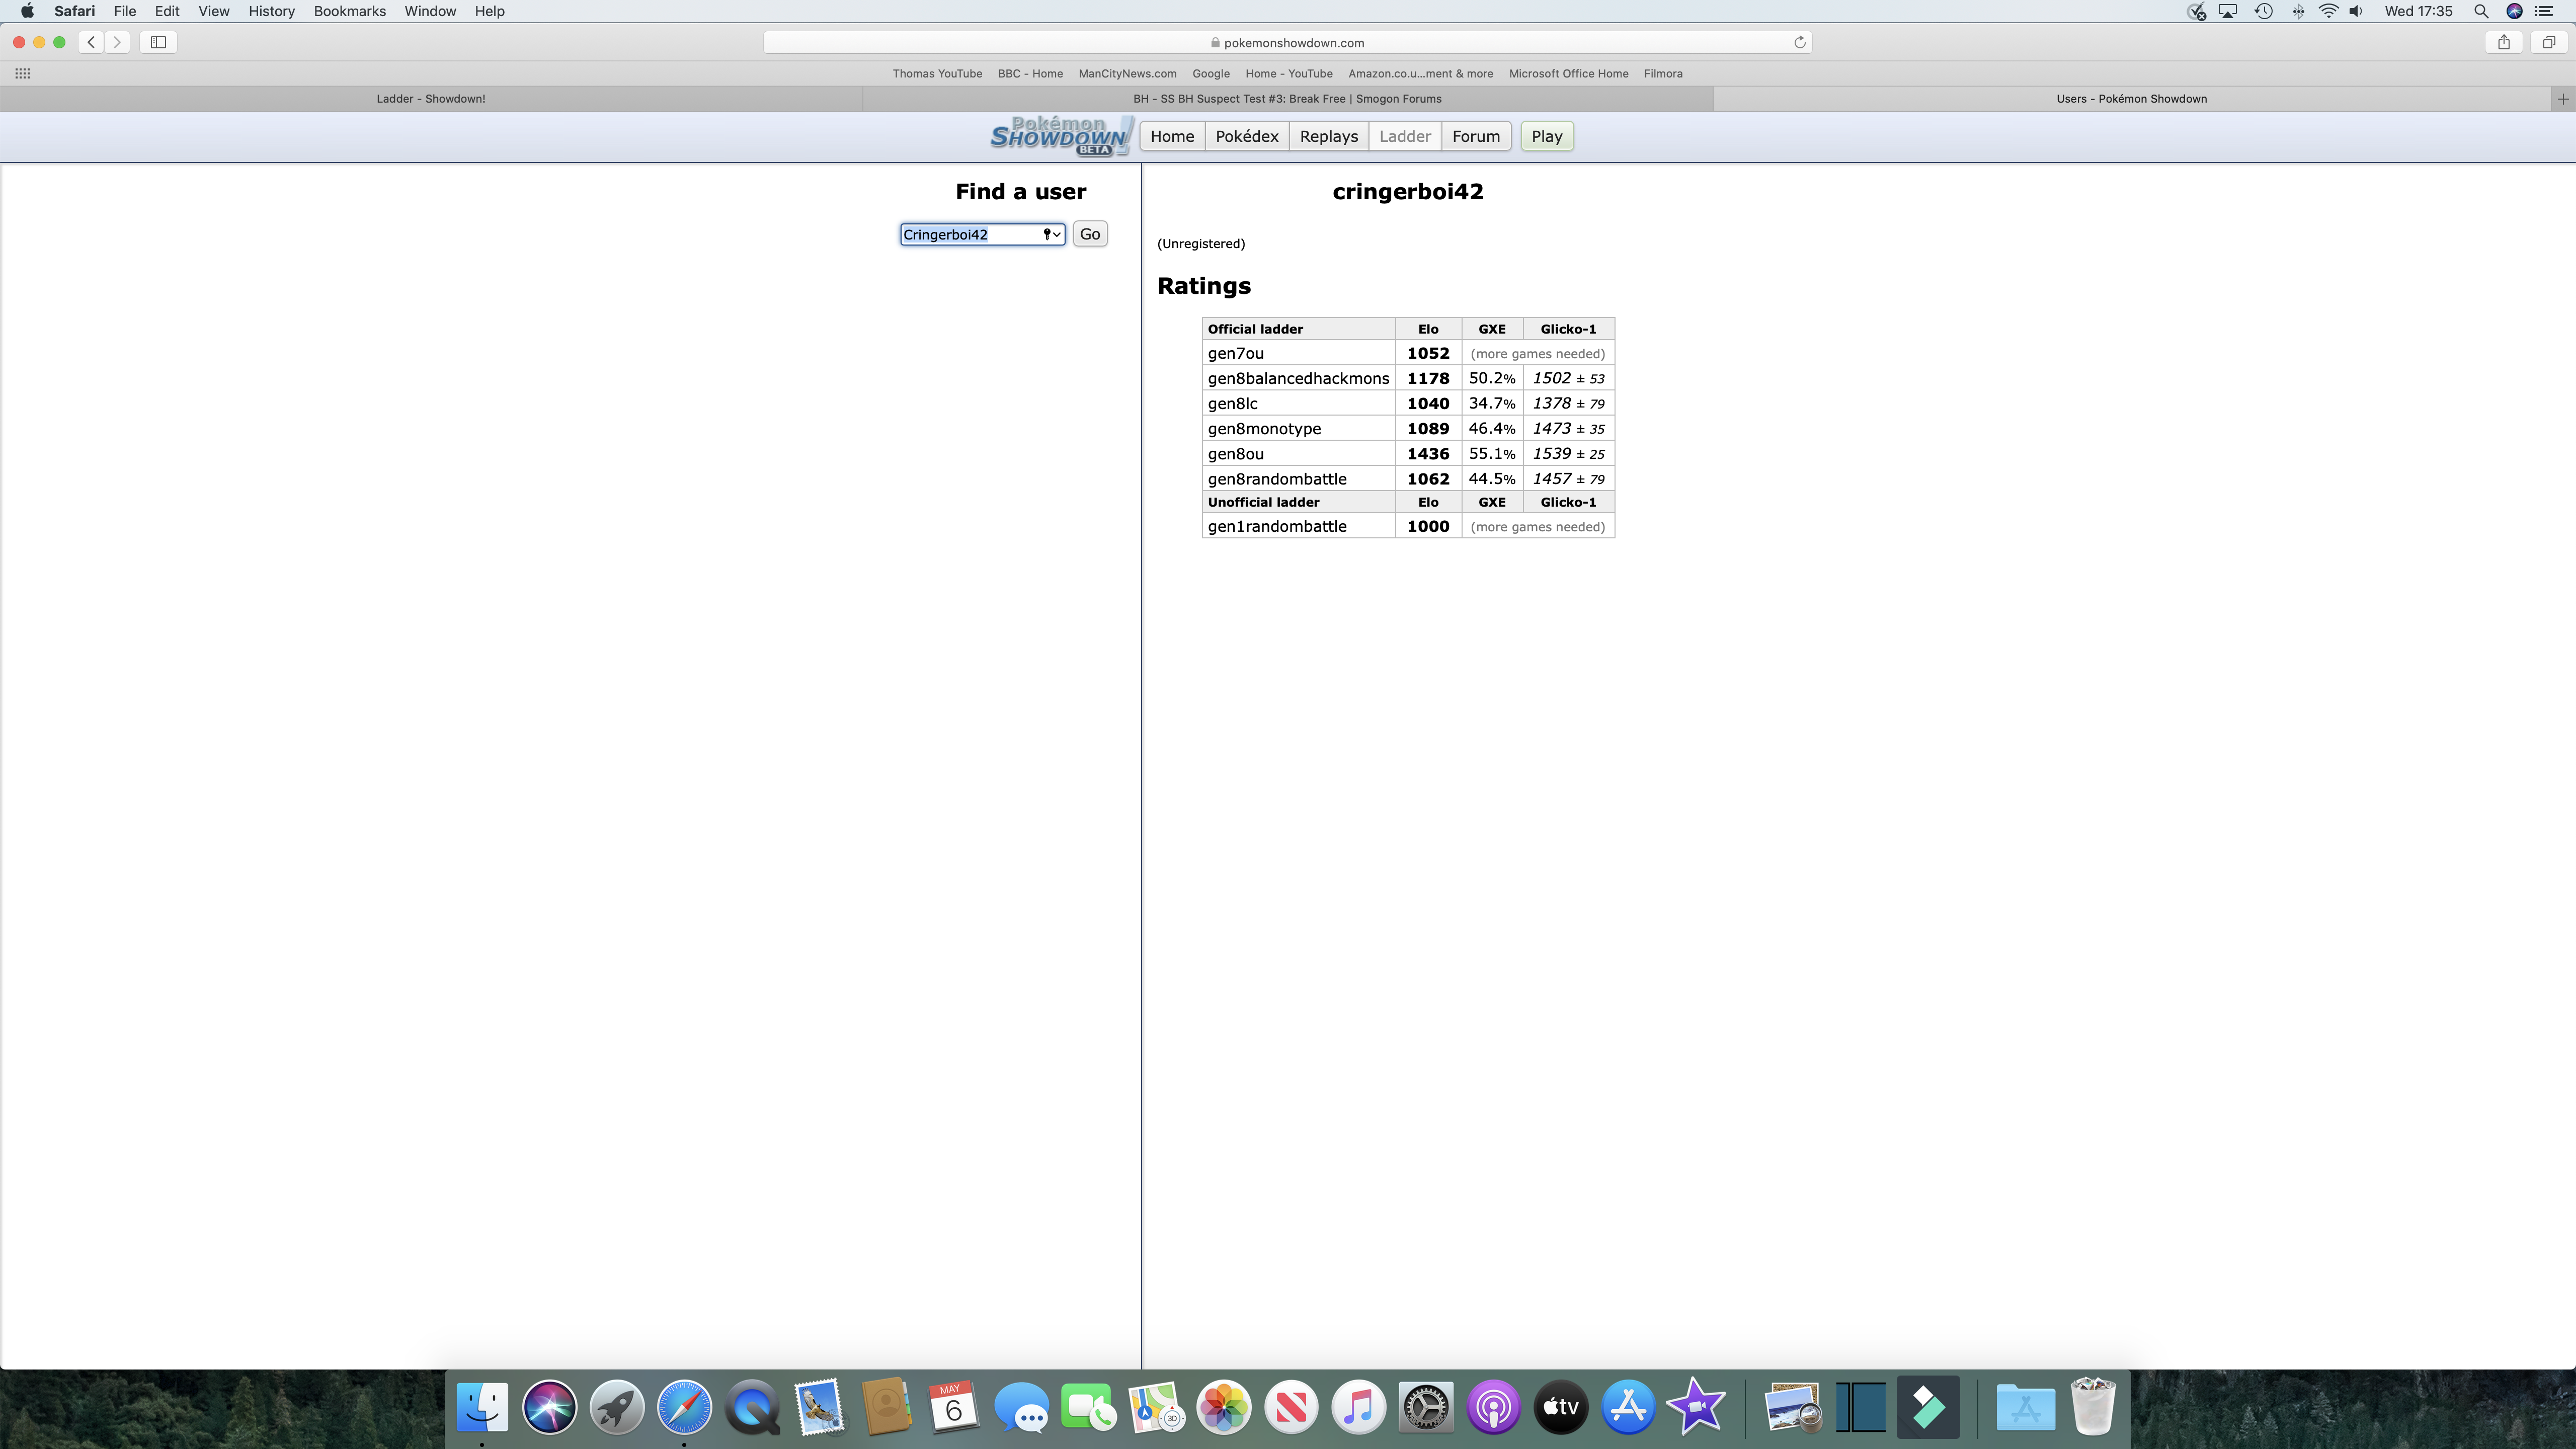The width and height of the screenshot is (2576, 1449).
Task: Click the gen1randombattle row label
Action: (1277, 526)
